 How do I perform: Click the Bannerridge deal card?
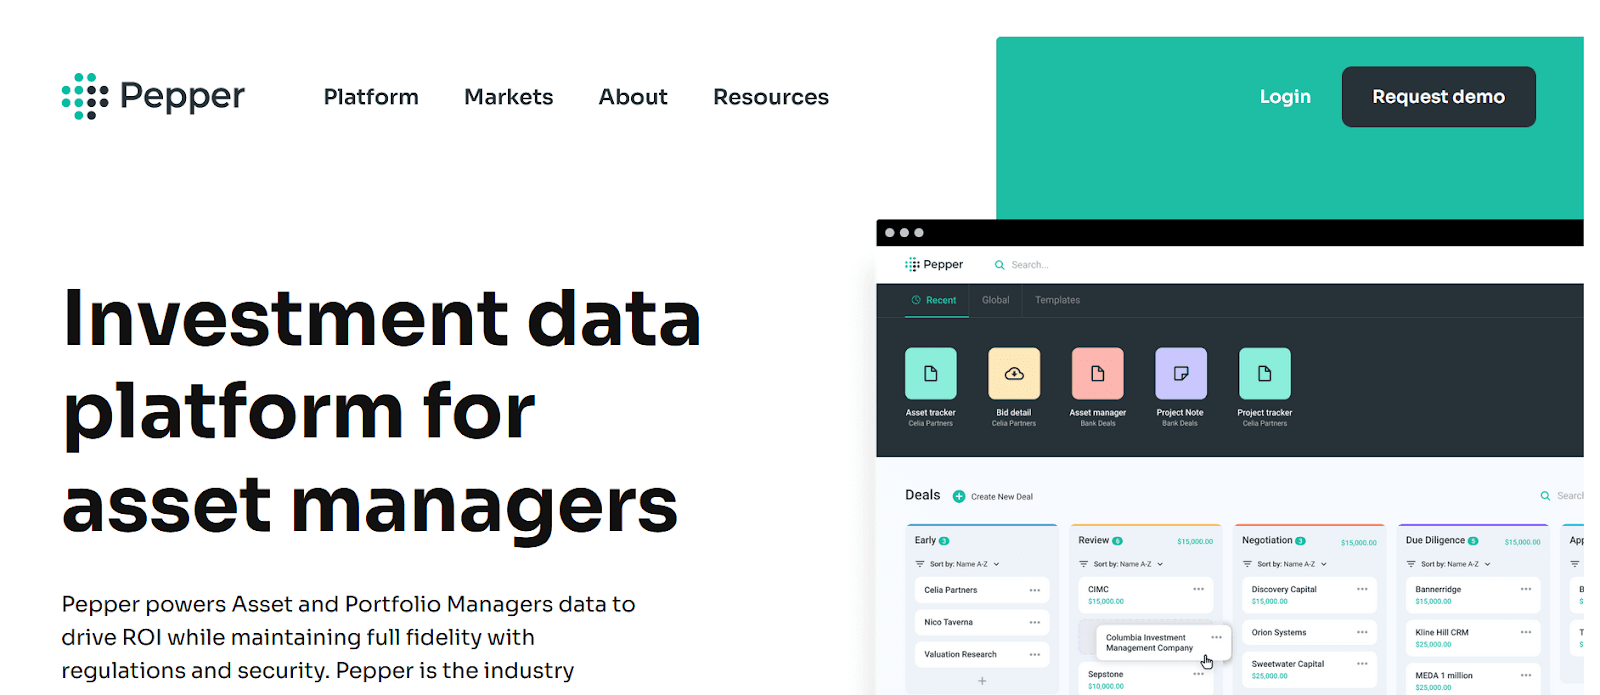(x=1473, y=595)
